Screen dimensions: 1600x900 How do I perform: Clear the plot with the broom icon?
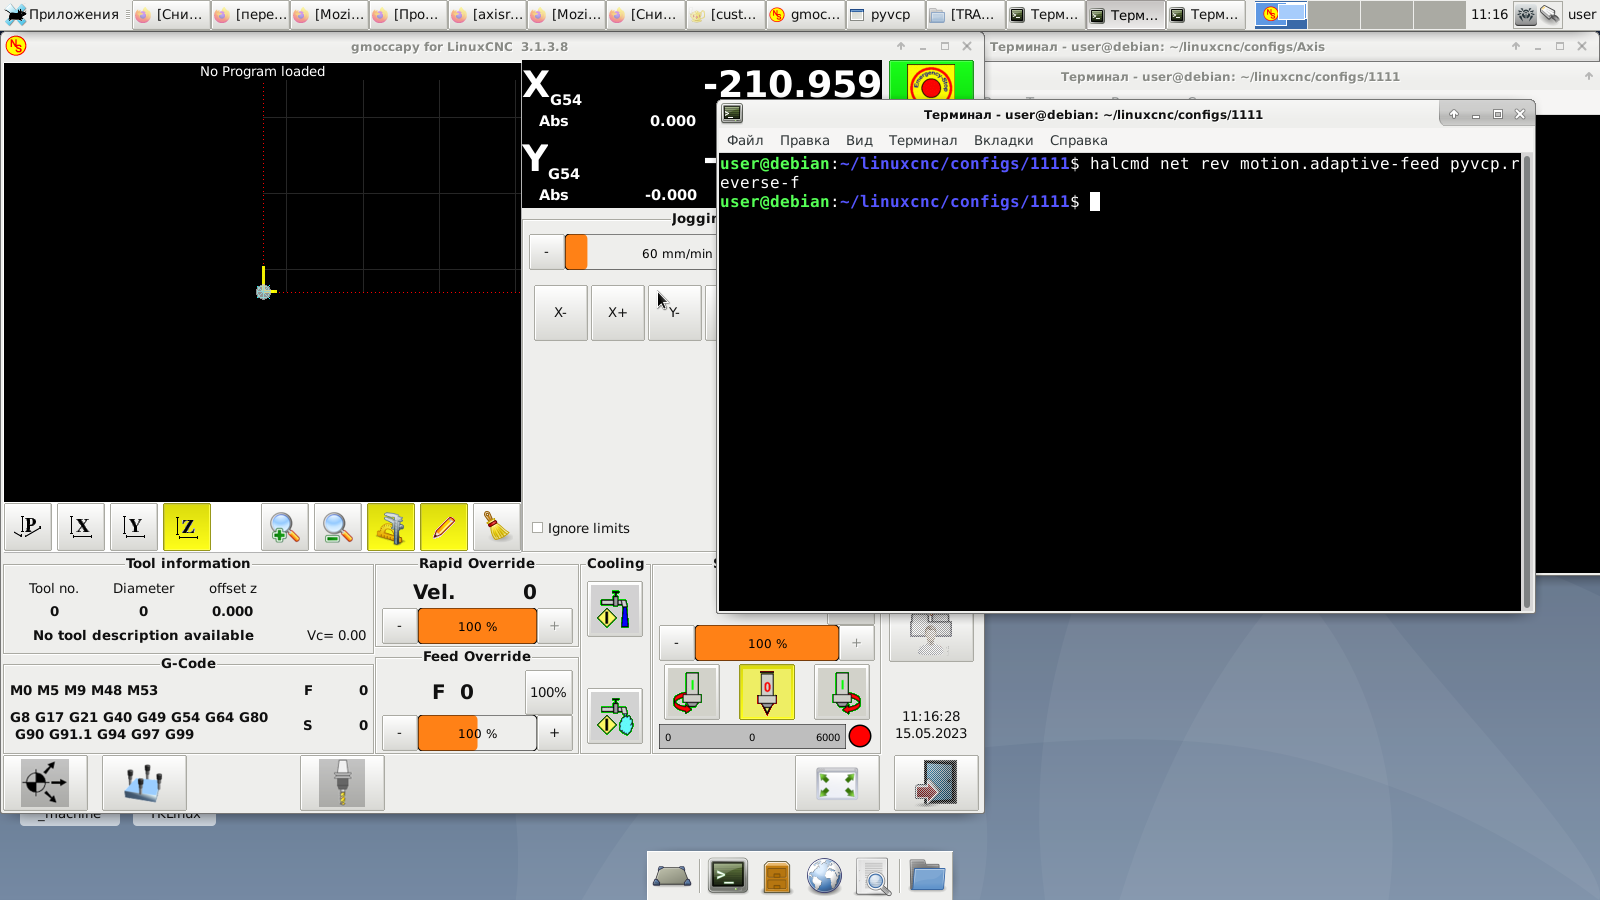pos(496,527)
